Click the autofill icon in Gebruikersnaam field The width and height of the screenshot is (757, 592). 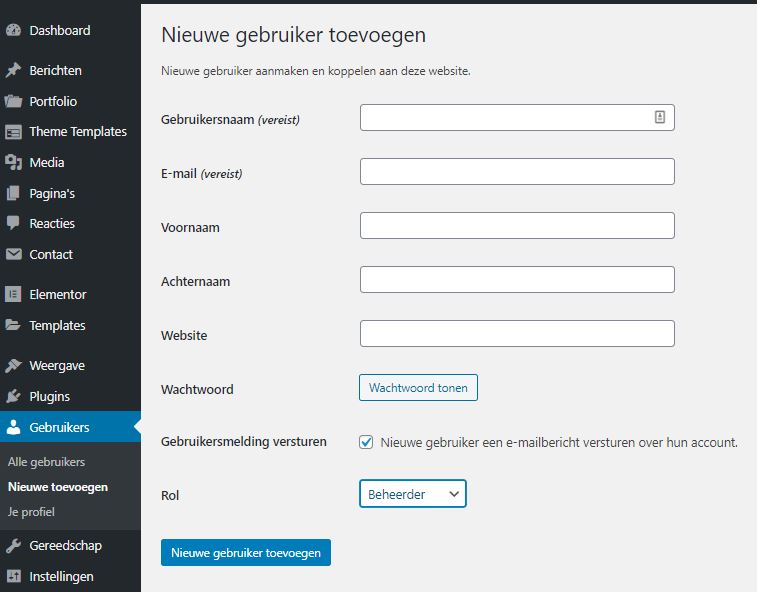click(660, 117)
